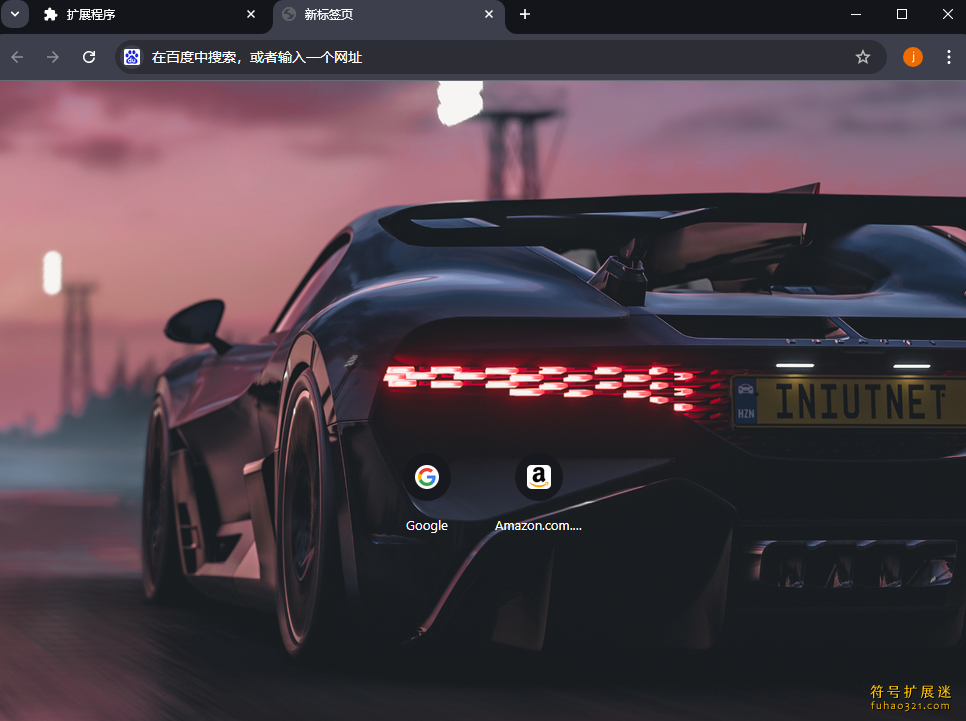Bookmark this page with star icon
The height and width of the screenshot is (721, 966).
coord(862,57)
